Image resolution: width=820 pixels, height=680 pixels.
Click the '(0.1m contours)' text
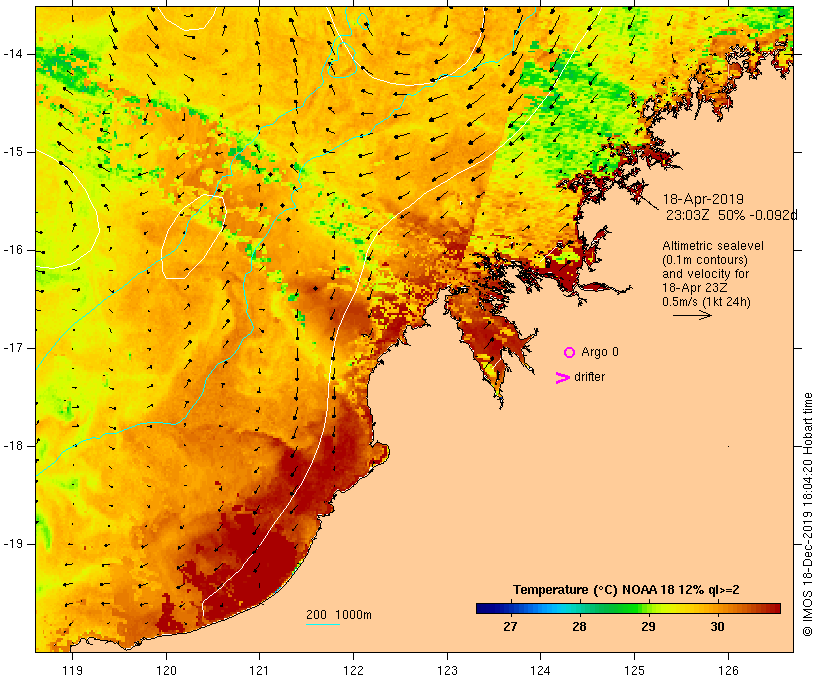(705, 260)
